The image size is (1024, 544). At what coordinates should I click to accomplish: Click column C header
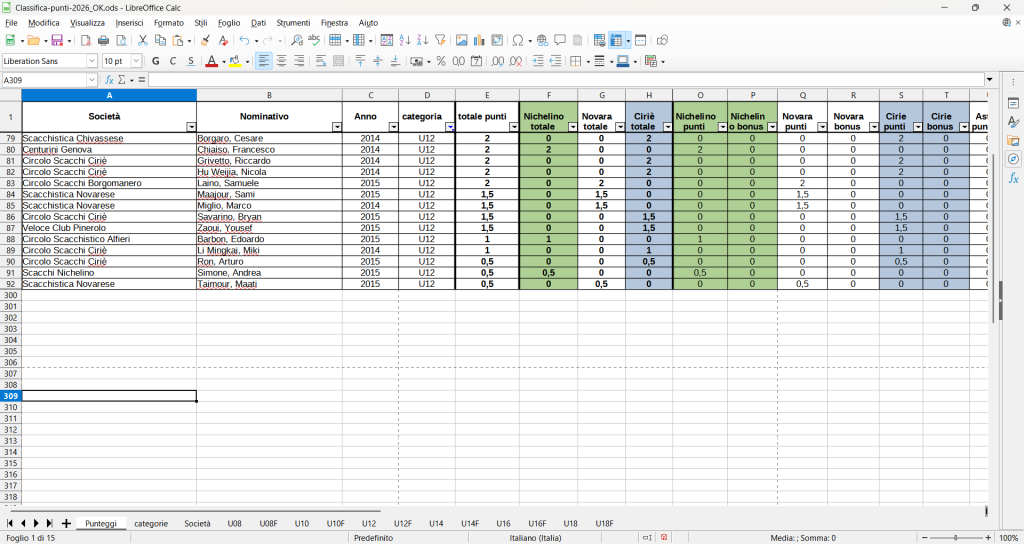pos(370,96)
